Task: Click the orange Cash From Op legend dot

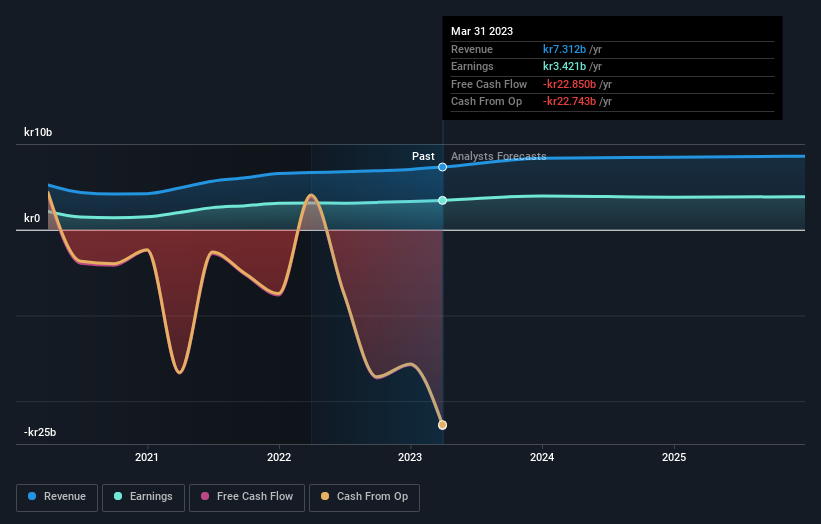Action: tap(325, 496)
